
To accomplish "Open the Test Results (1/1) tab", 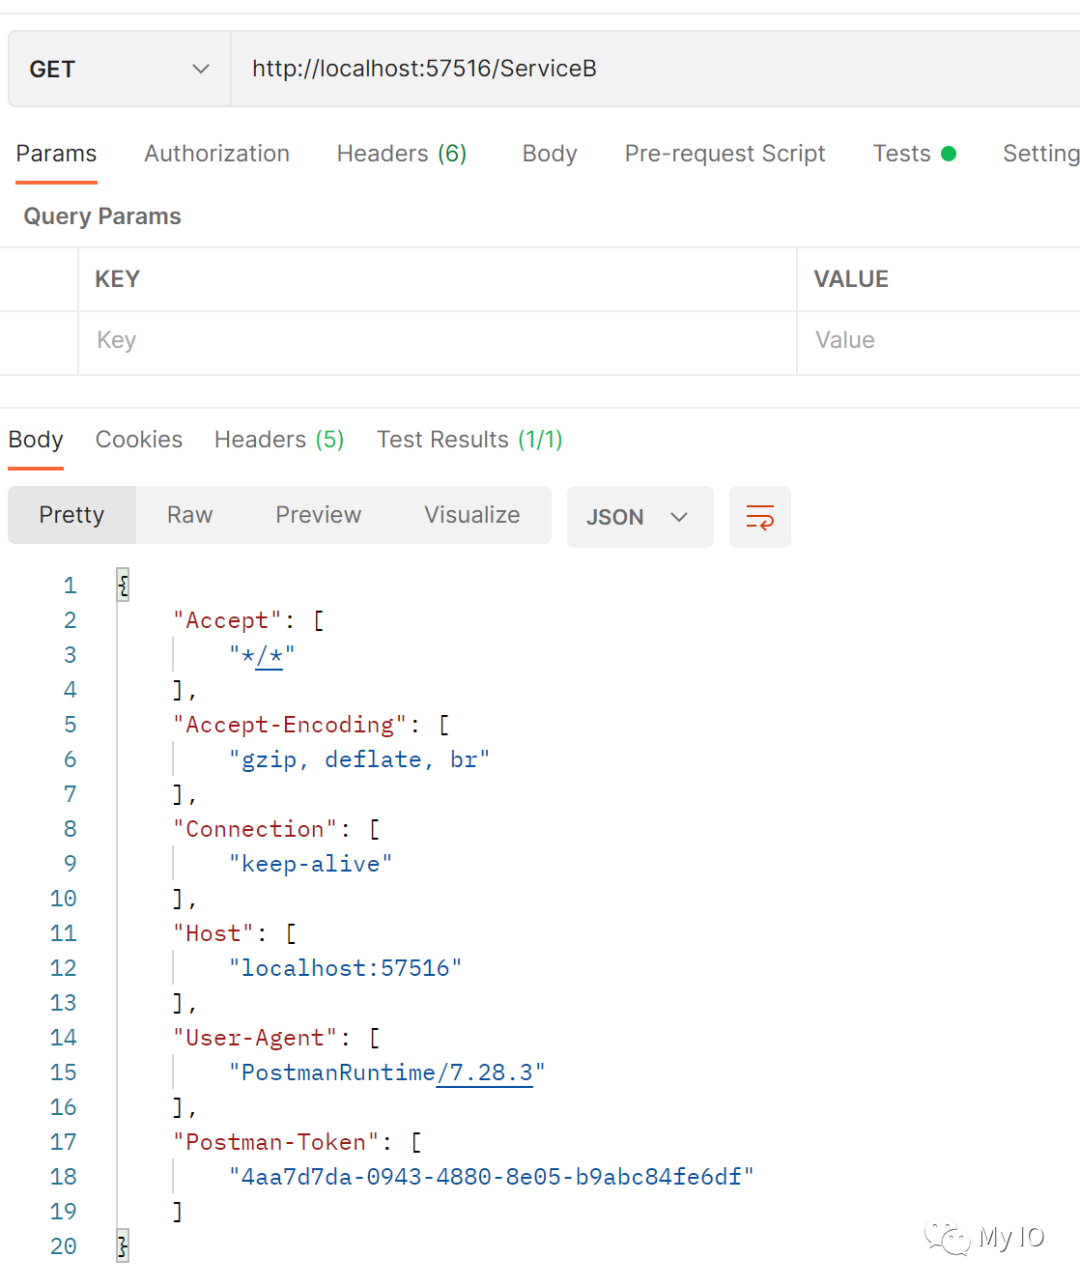I will point(469,440).
